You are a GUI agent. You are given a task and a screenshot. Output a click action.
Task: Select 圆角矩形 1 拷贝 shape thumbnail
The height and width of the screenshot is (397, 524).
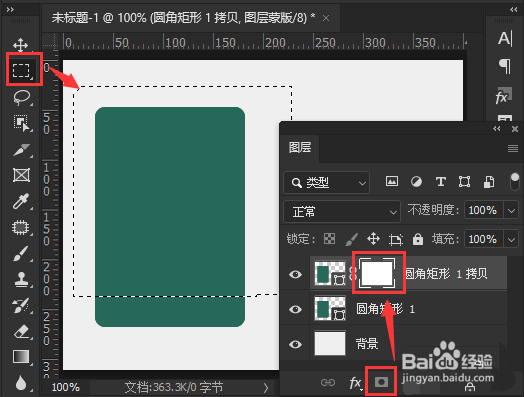tap(330, 273)
